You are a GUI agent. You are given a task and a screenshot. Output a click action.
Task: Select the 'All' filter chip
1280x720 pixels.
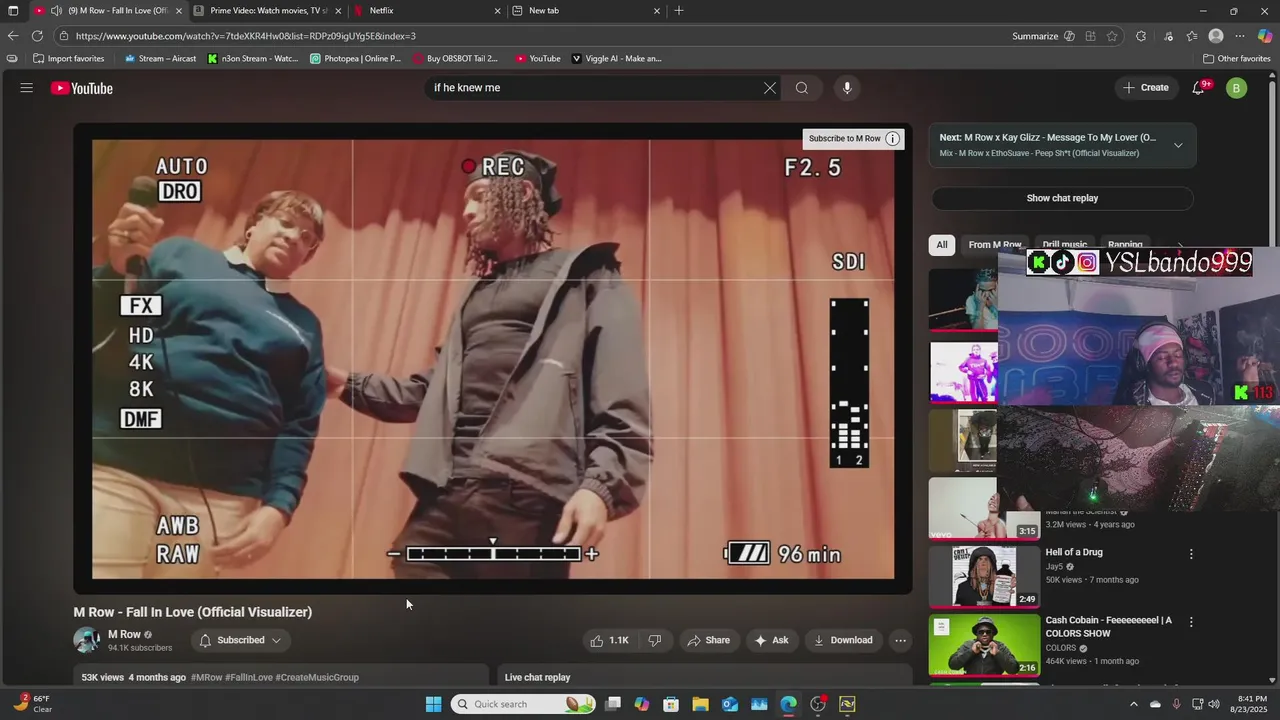tap(942, 244)
